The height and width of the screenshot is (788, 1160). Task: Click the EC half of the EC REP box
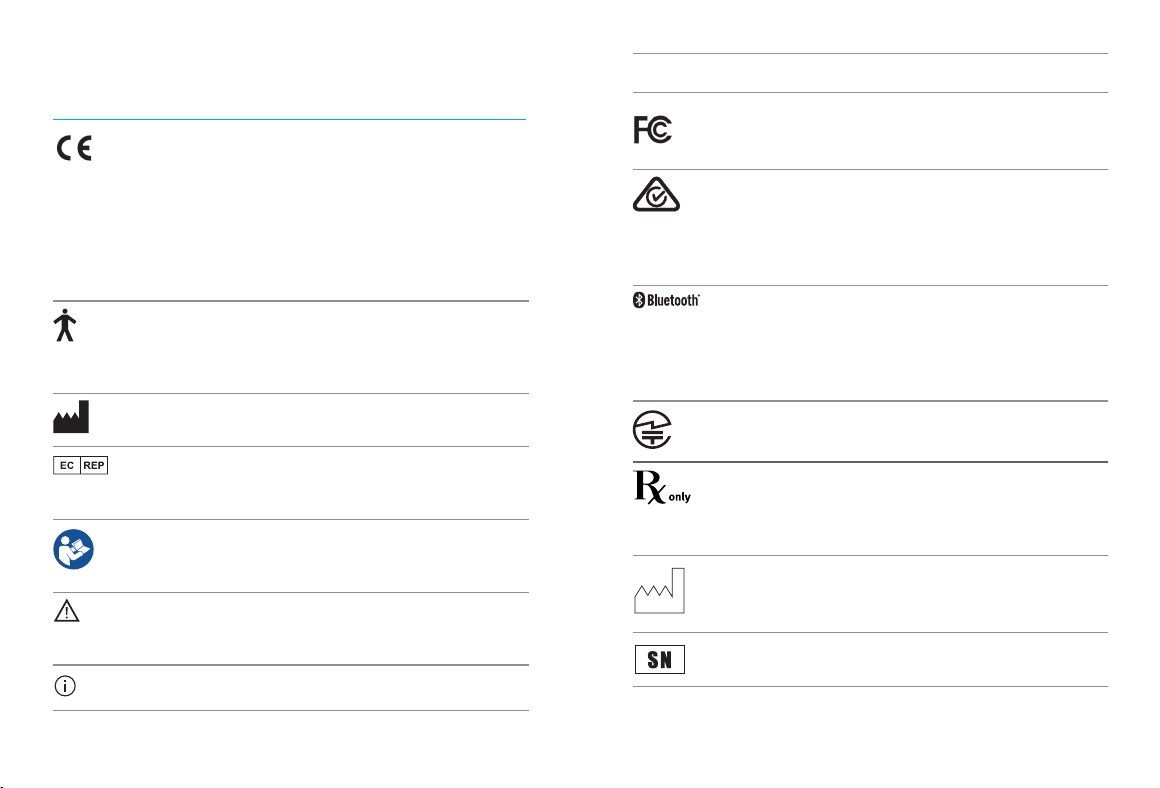click(67, 465)
